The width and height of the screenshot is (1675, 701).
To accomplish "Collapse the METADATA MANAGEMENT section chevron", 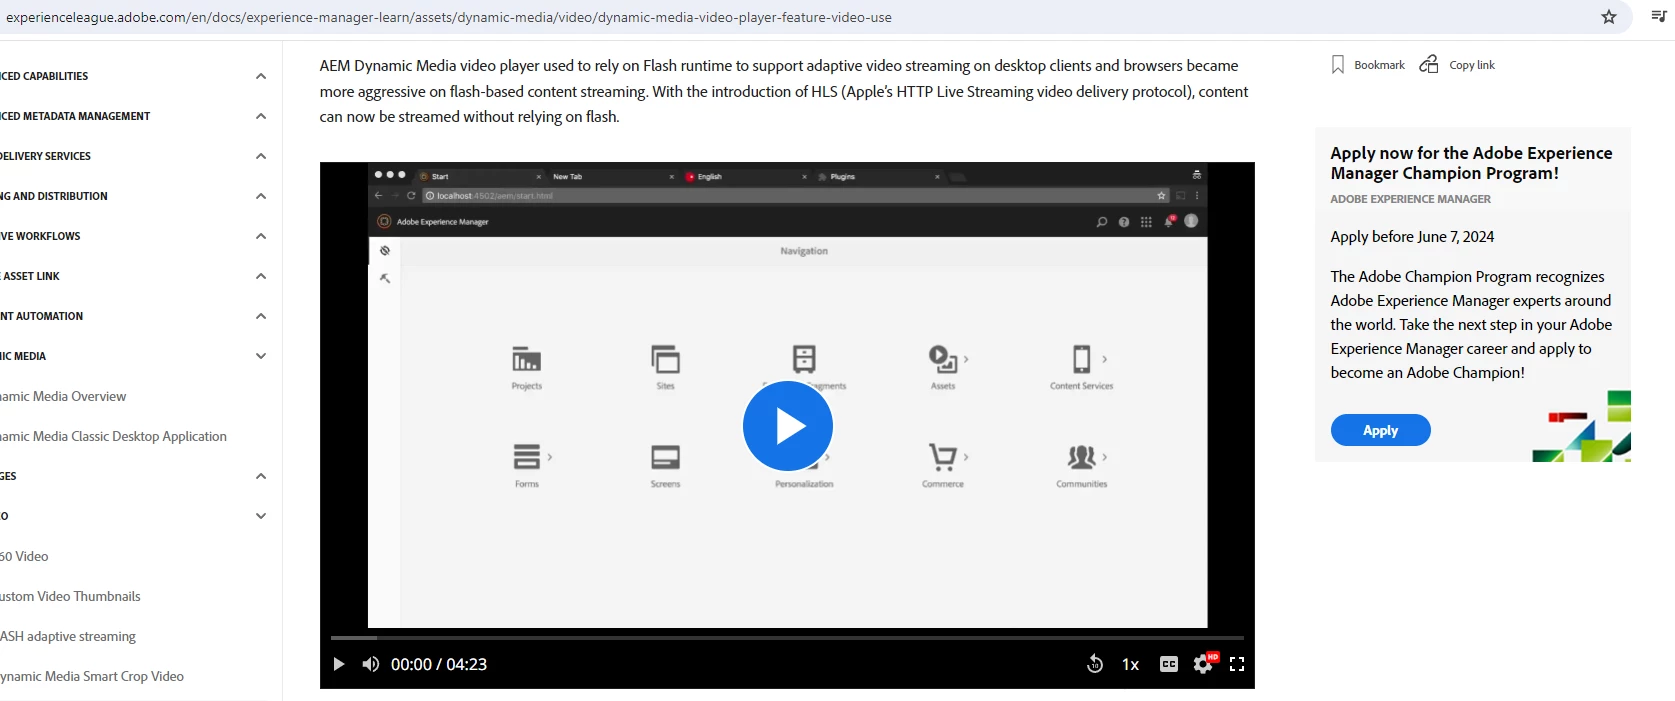I will click(261, 116).
